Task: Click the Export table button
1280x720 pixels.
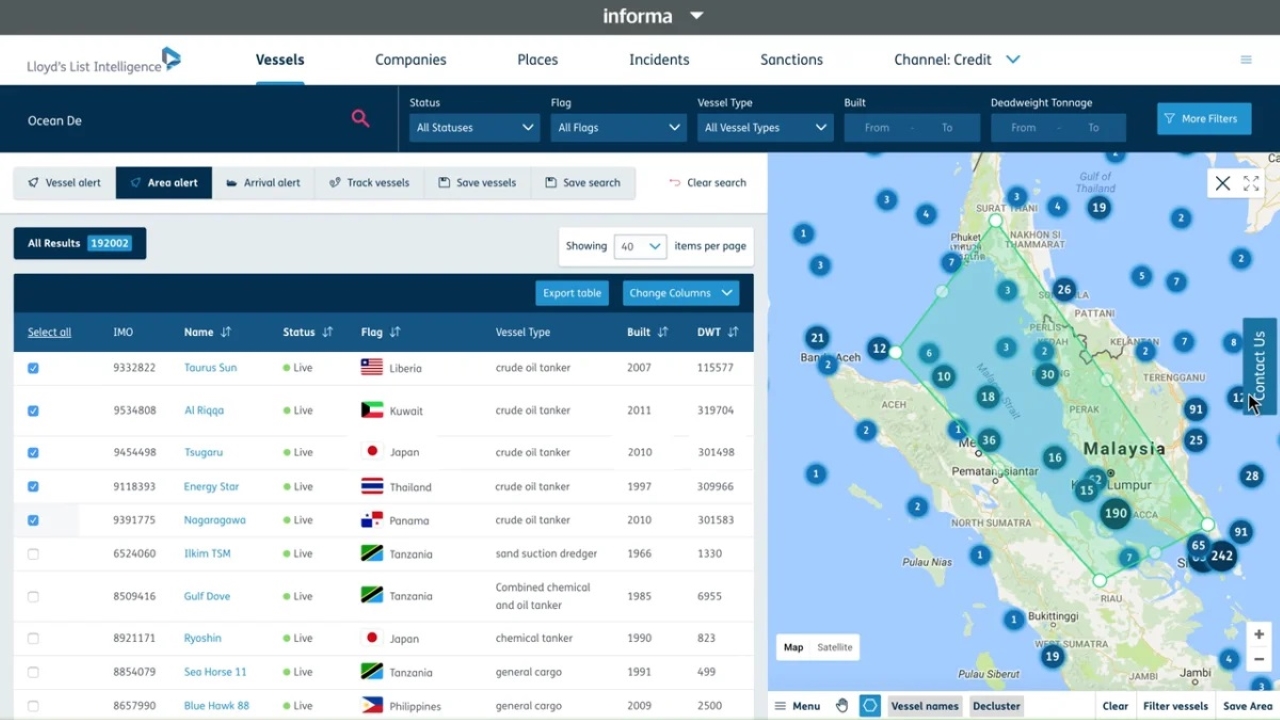Action: click(x=571, y=292)
